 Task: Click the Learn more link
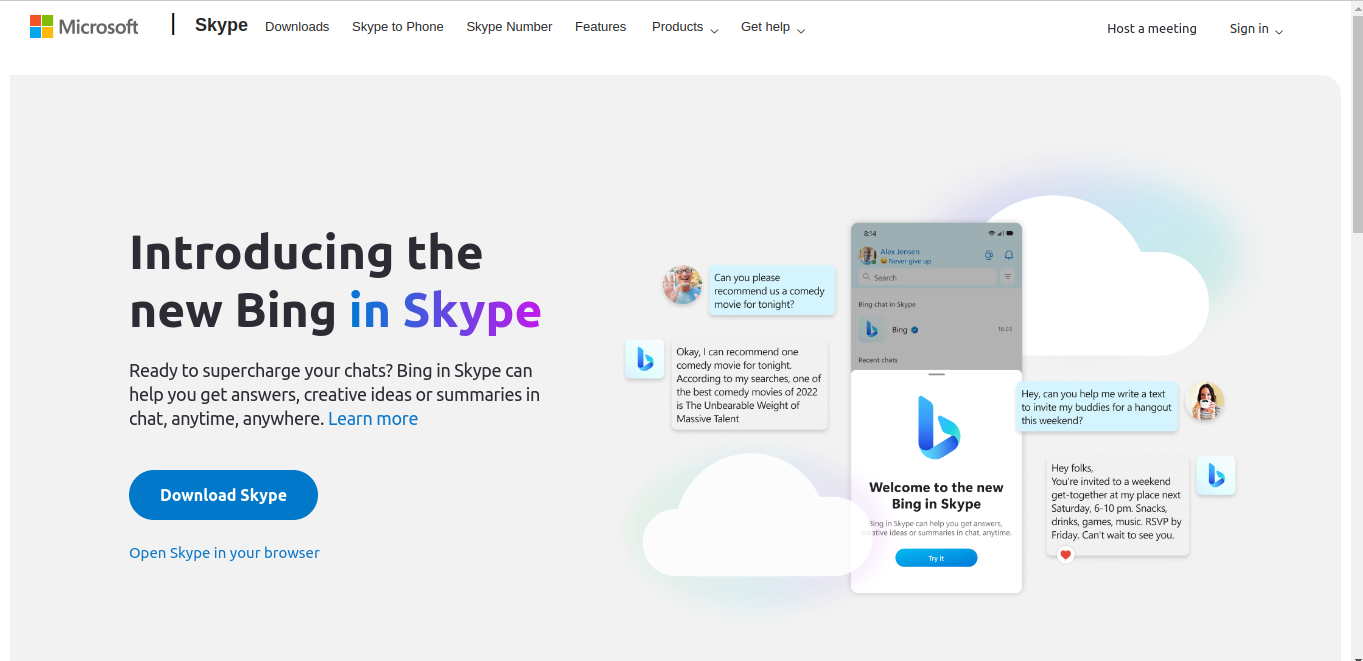tap(373, 419)
